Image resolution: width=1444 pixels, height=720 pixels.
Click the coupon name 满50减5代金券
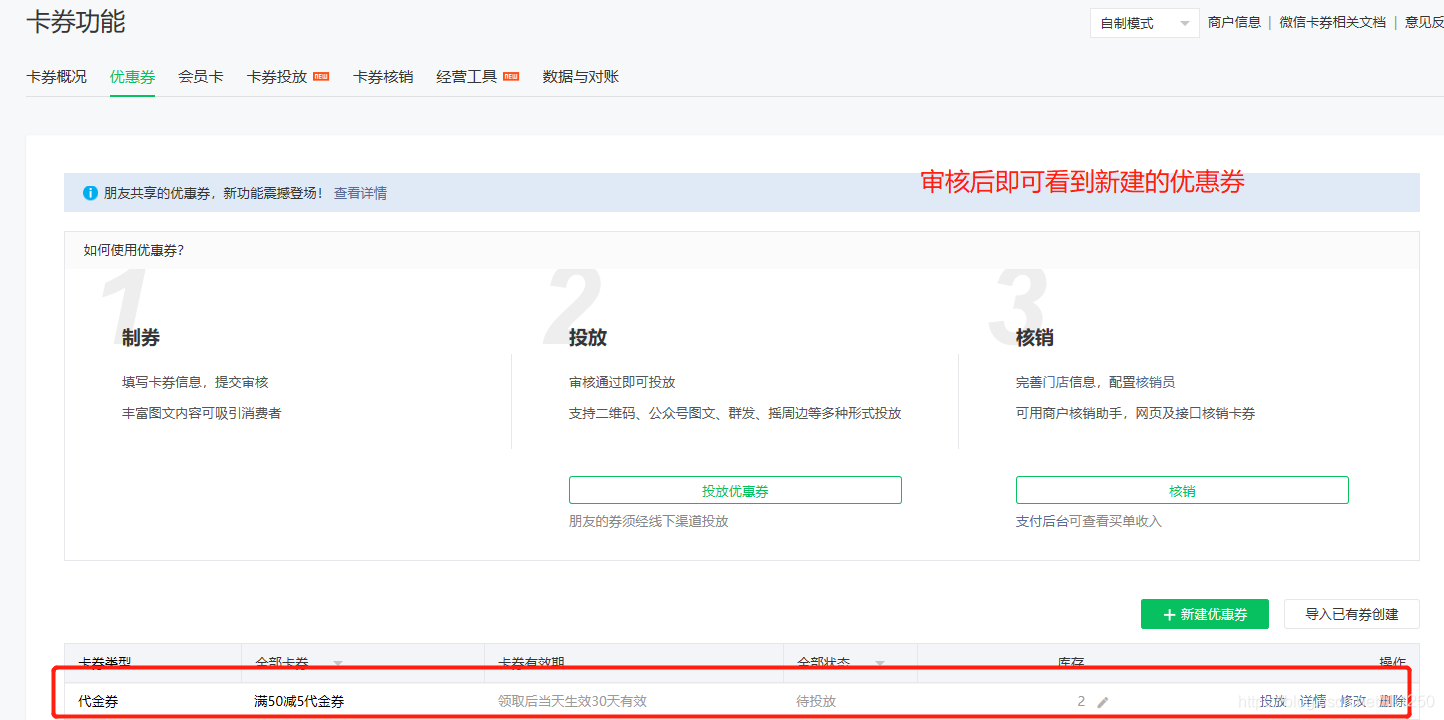coord(299,701)
